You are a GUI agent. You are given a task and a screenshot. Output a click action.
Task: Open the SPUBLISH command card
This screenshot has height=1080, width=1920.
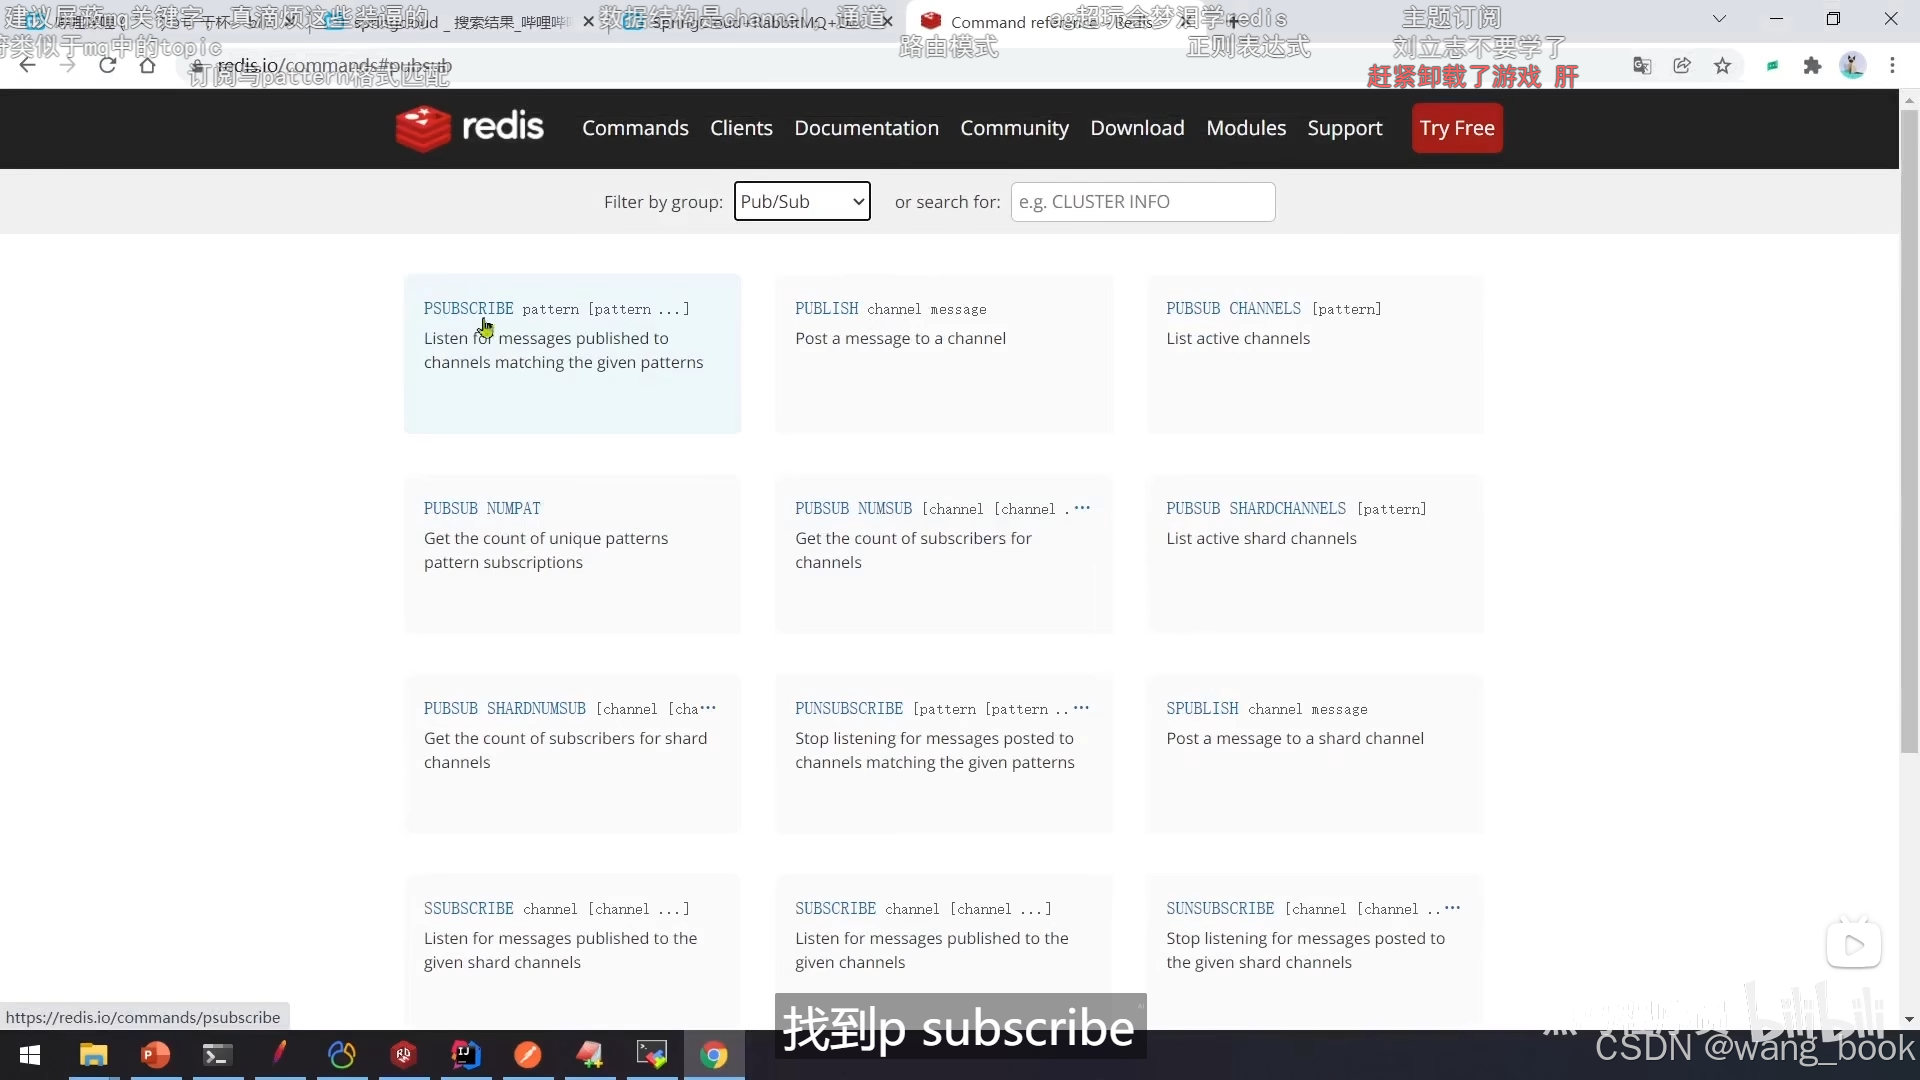pyautogui.click(x=1315, y=753)
